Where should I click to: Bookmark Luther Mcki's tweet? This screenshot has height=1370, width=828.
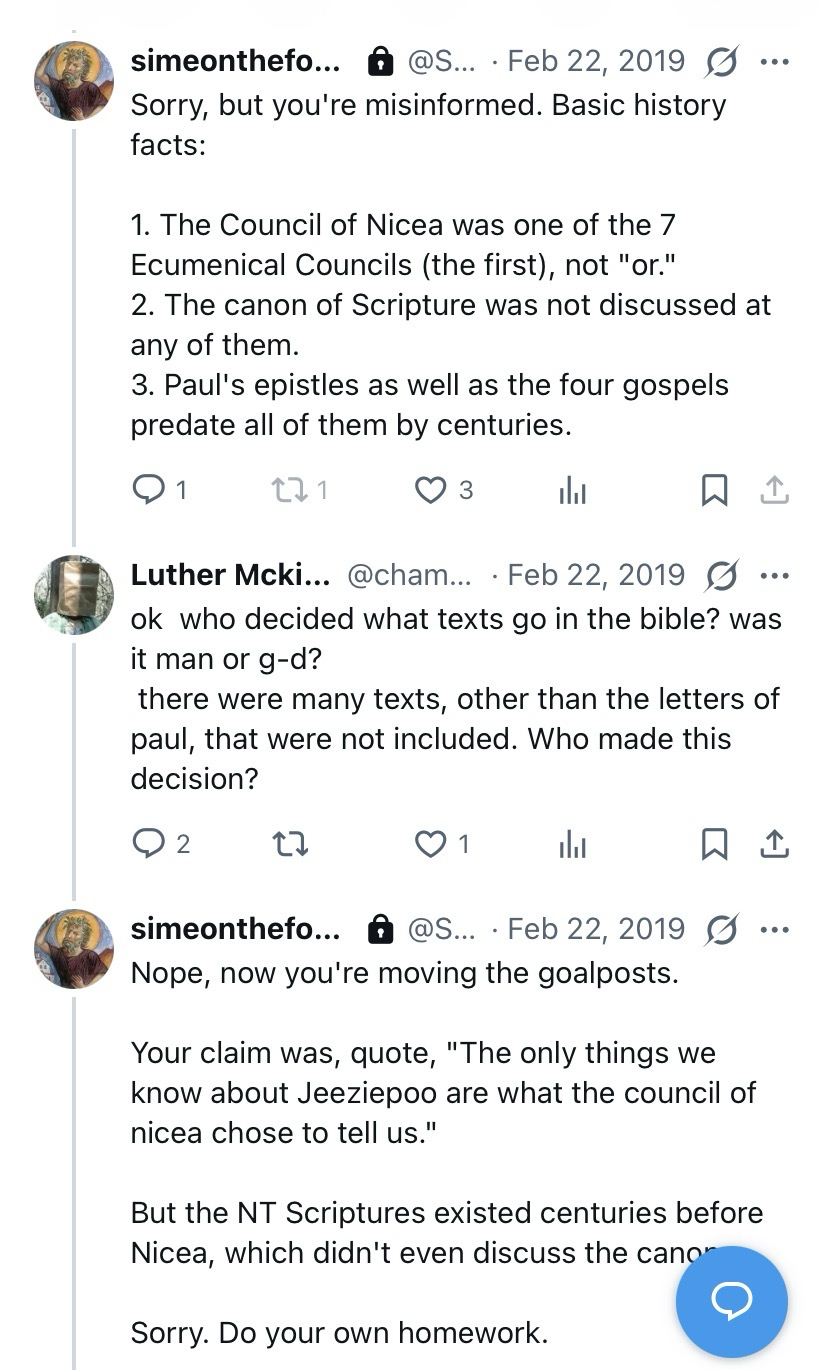tap(714, 844)
